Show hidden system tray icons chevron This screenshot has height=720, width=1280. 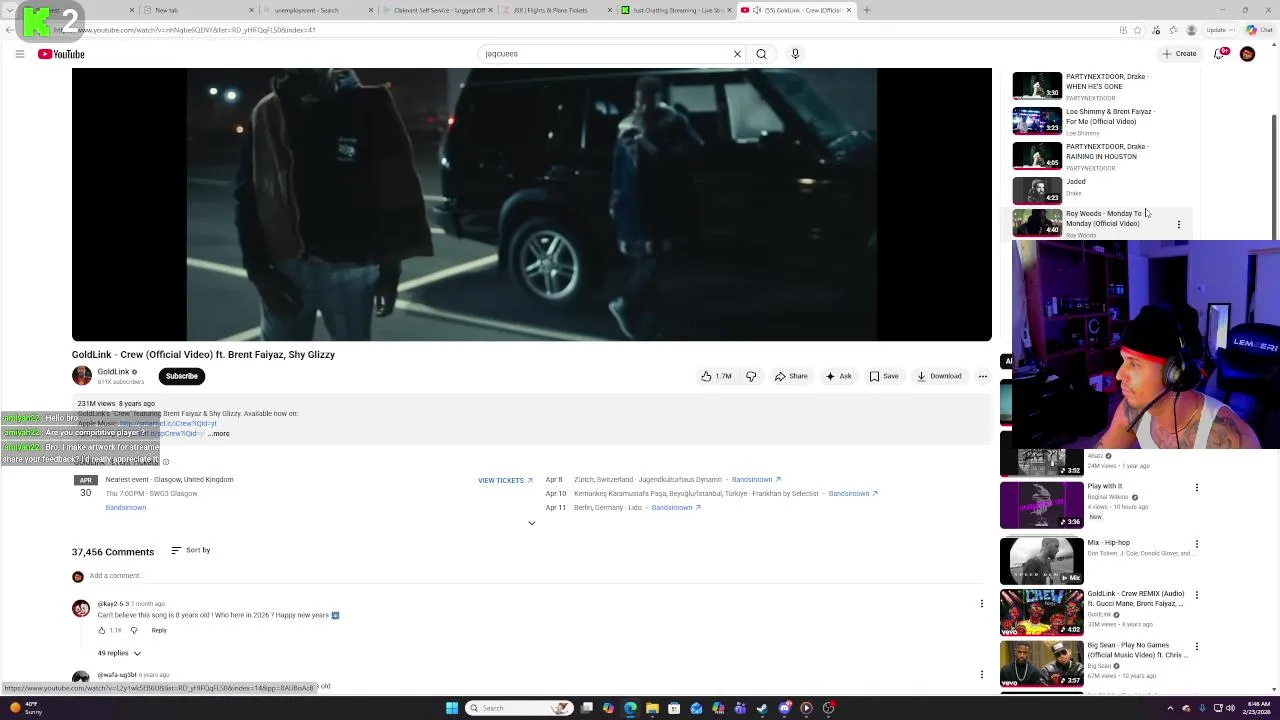tap(1172, 708)
